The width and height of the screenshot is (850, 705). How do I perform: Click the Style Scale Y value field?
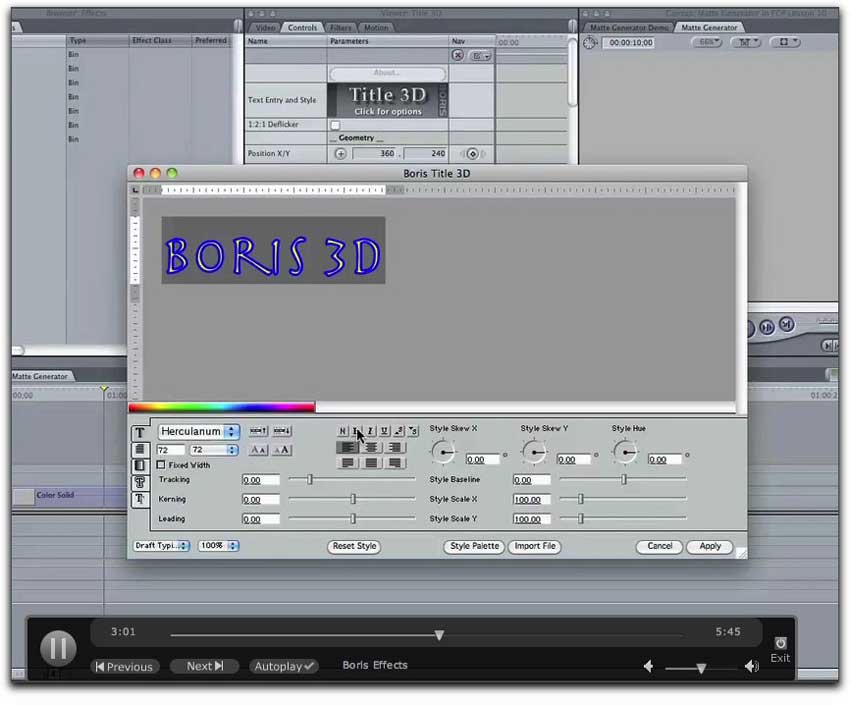(532, 519)
